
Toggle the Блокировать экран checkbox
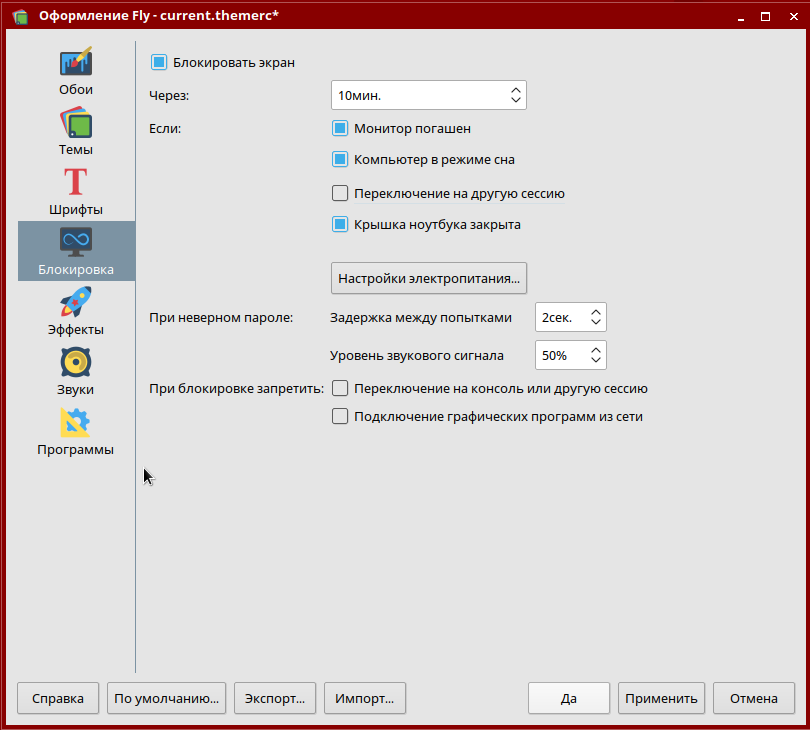[x=159, y=62]
